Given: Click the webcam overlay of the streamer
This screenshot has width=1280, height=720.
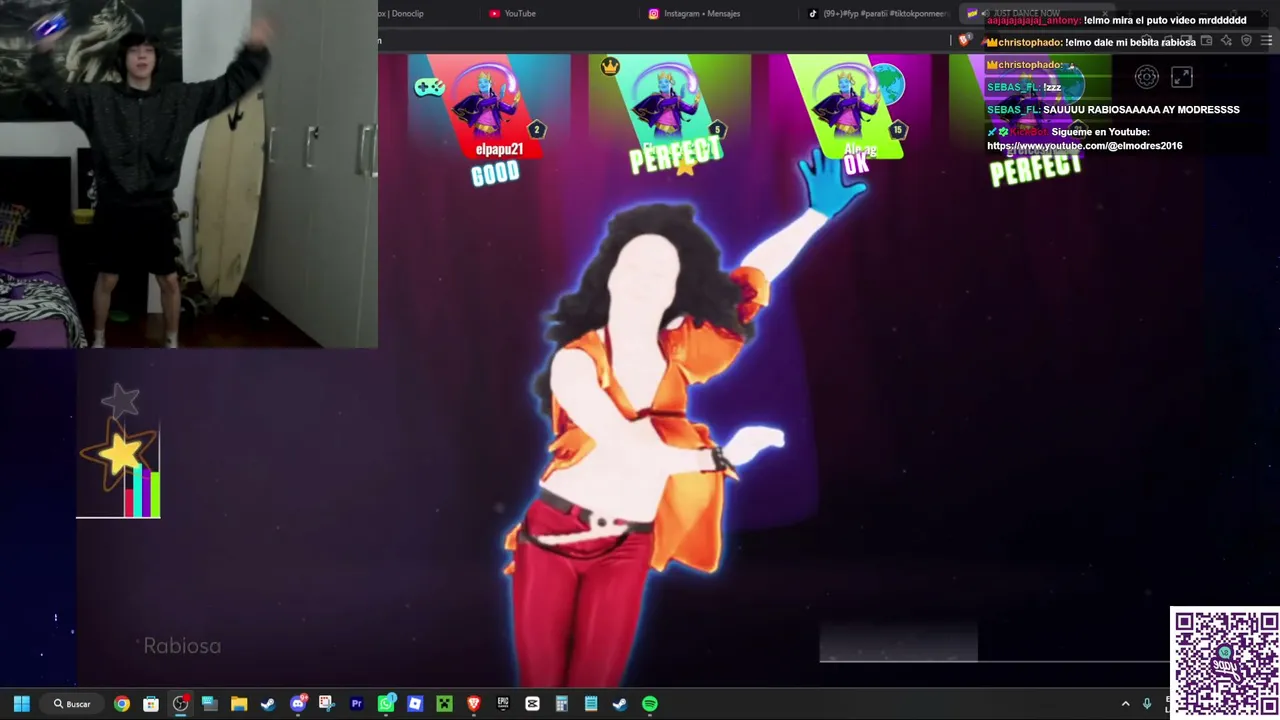Looking at the screenshot, I should (189, 174).
